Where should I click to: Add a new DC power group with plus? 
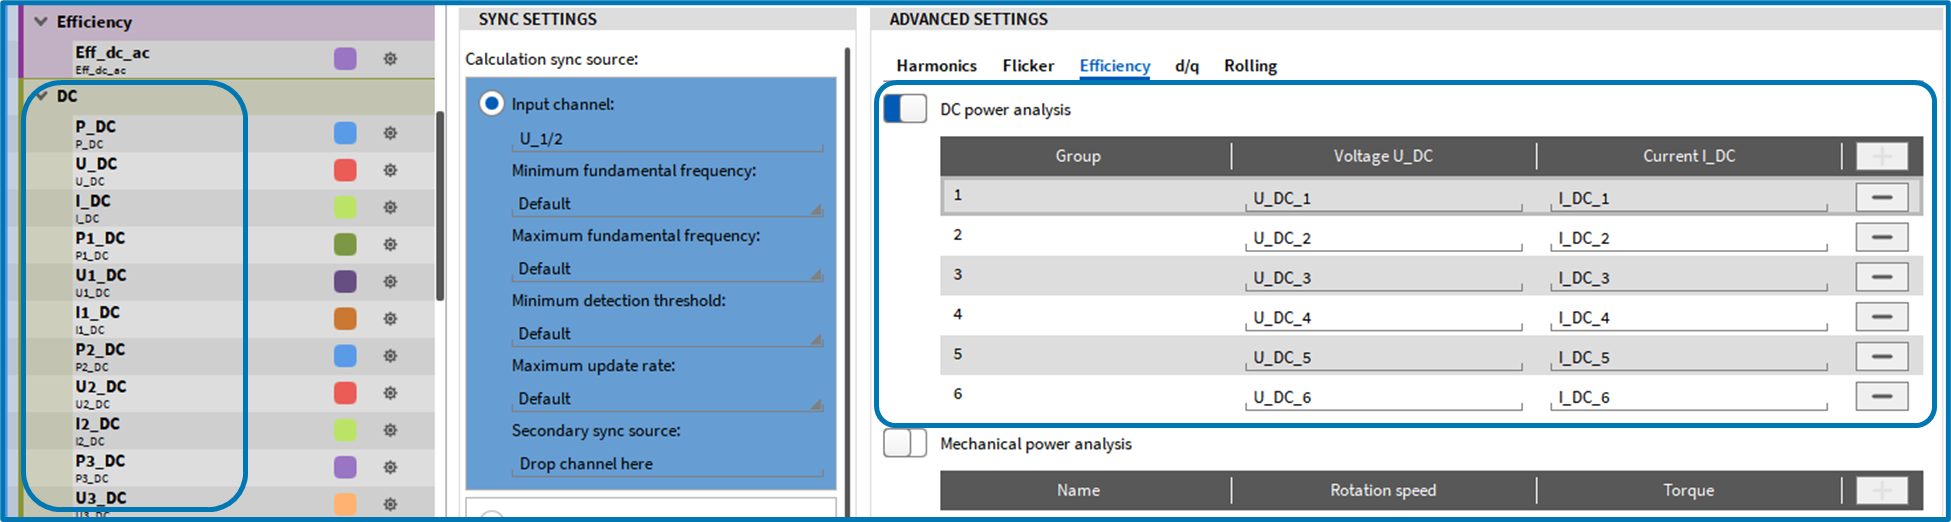click(x=1881, y=156)
